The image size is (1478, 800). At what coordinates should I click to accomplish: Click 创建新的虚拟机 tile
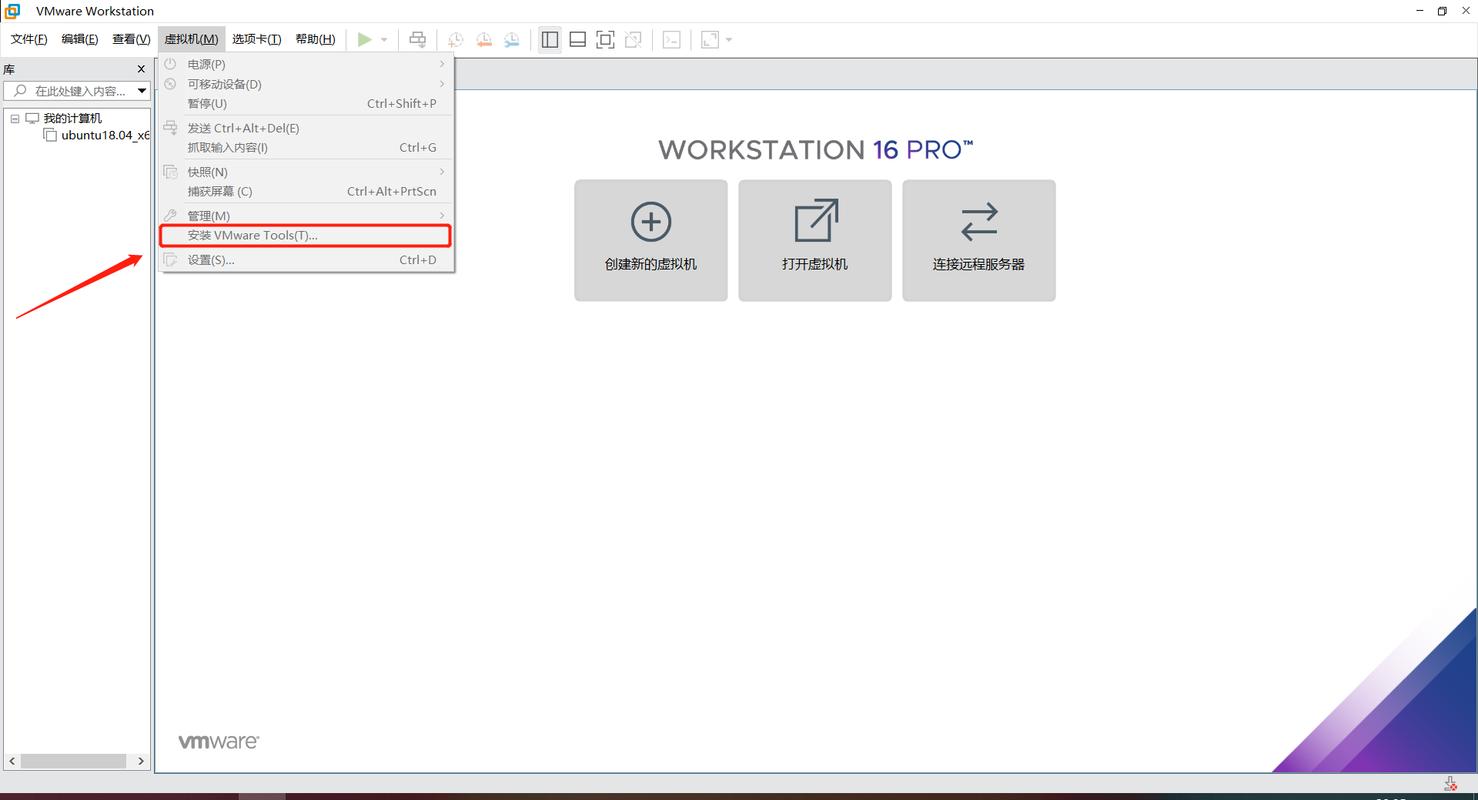coord(651,240)
